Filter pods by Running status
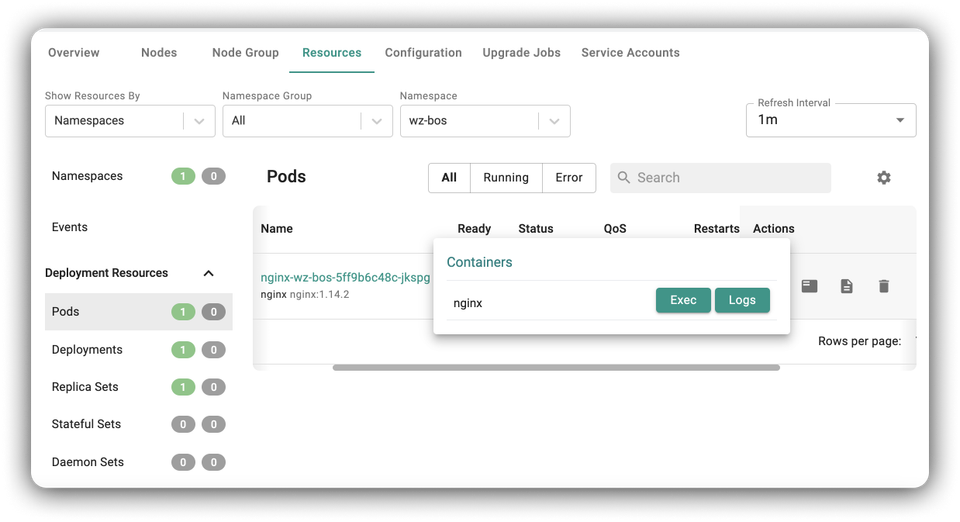 [505, 178]
